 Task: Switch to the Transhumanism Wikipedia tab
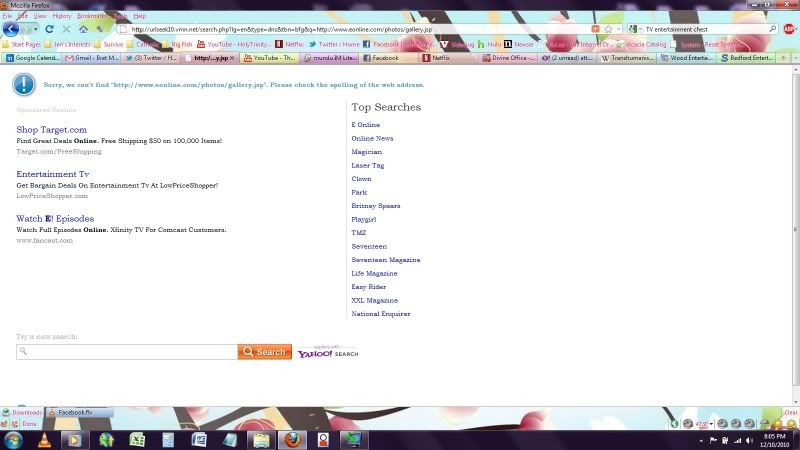(627, 58)
